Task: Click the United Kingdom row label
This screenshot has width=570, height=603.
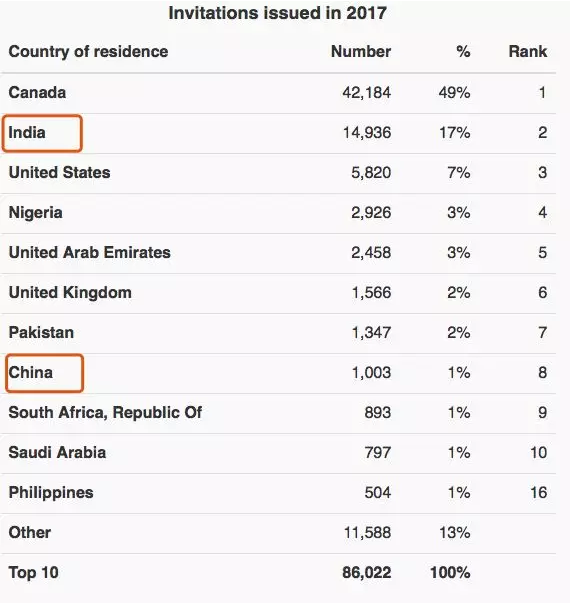Action: click(70, 293)
